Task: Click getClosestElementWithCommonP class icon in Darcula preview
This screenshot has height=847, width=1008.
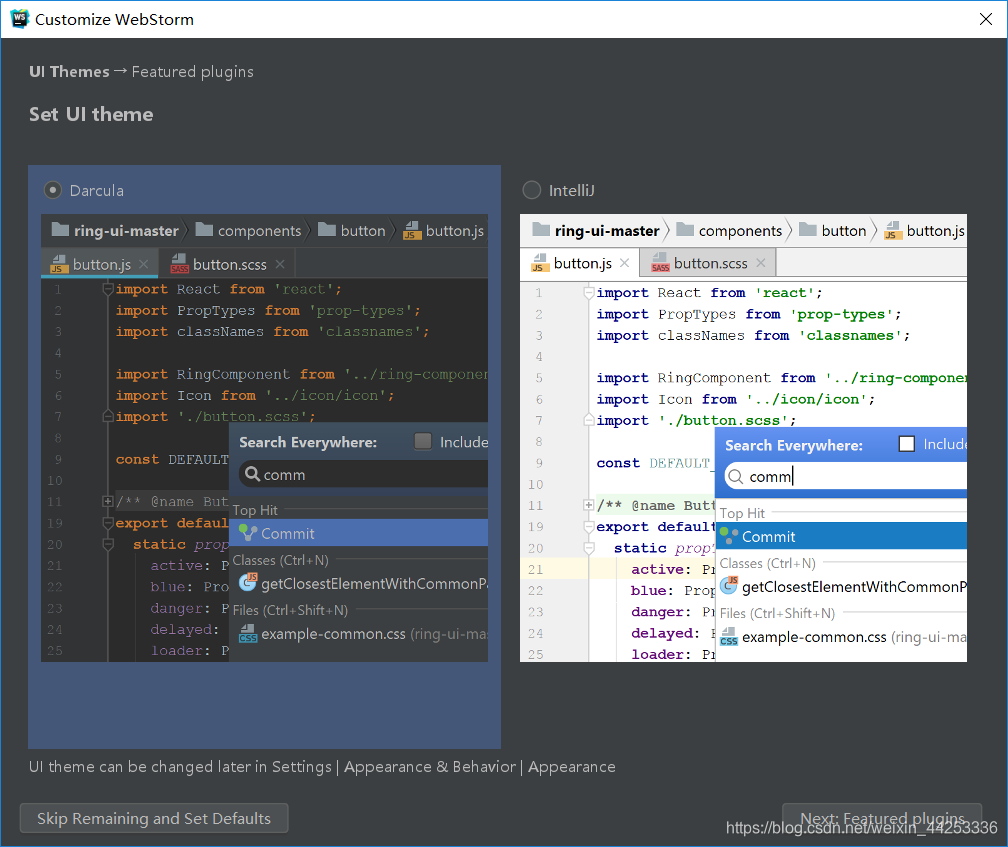Action: tap(248, 582)
